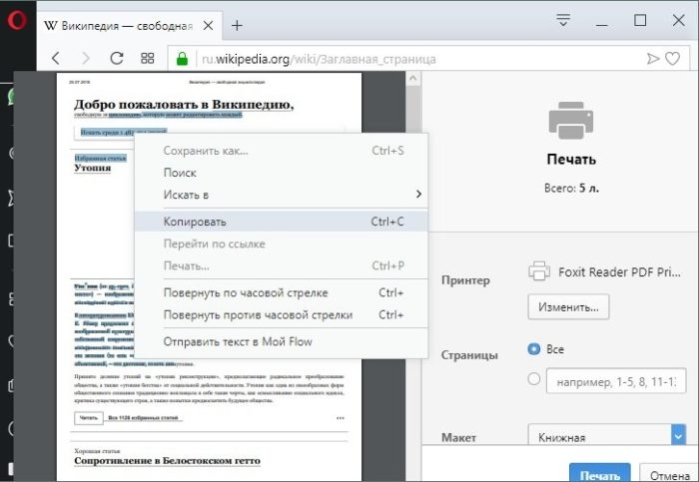Click the 'Всего: 5 л.' text

(571, 188)
